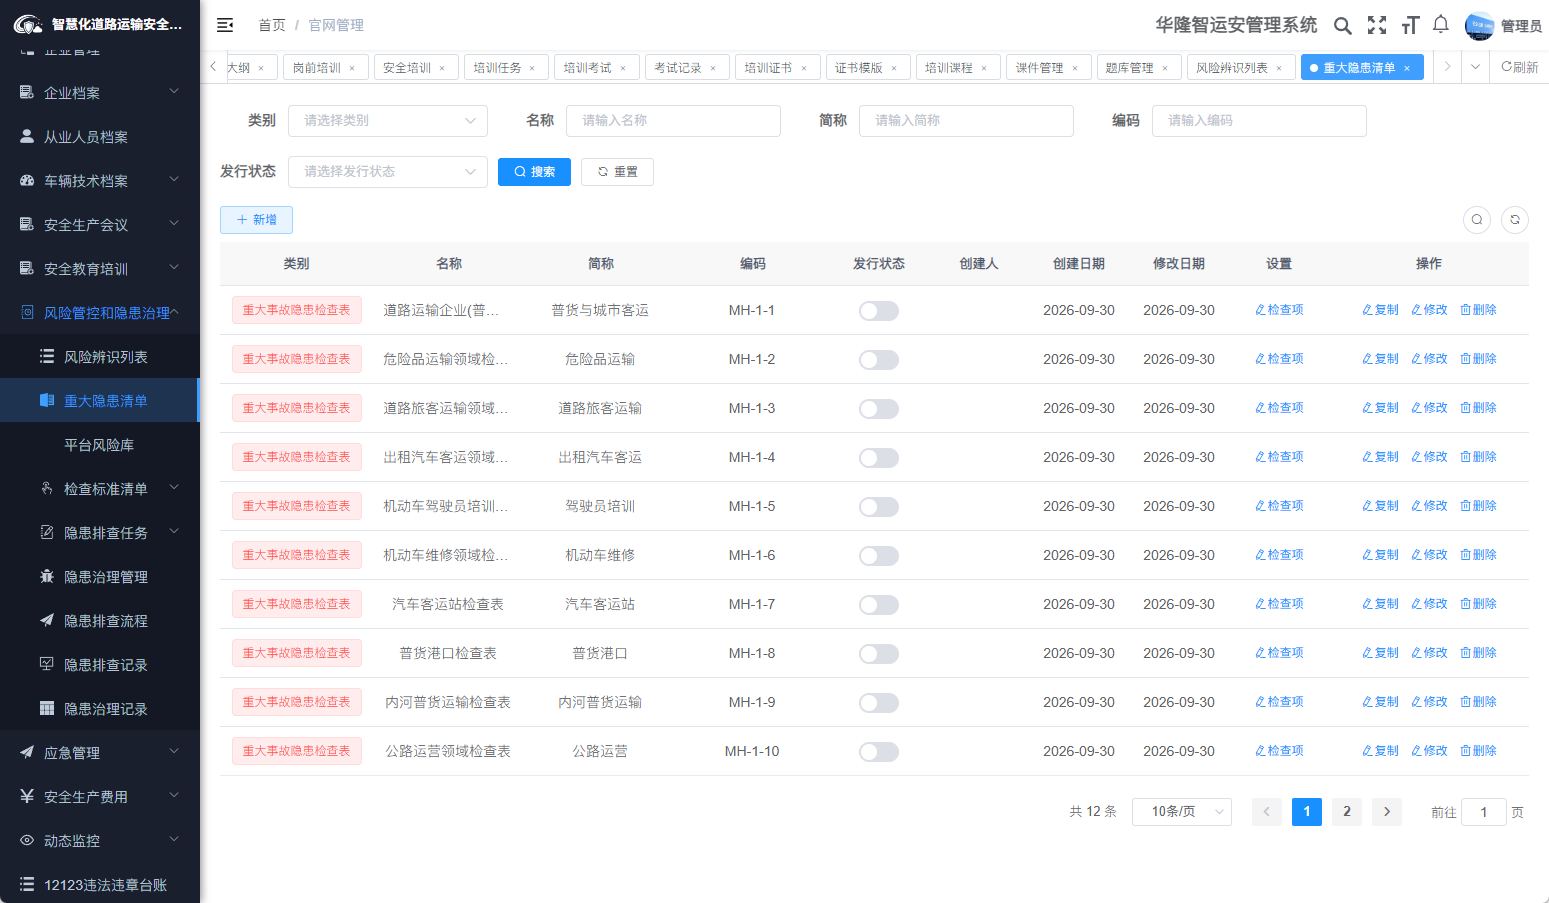
Task: Click the round search toggle icon above table
Action: tap(1477, 220)
